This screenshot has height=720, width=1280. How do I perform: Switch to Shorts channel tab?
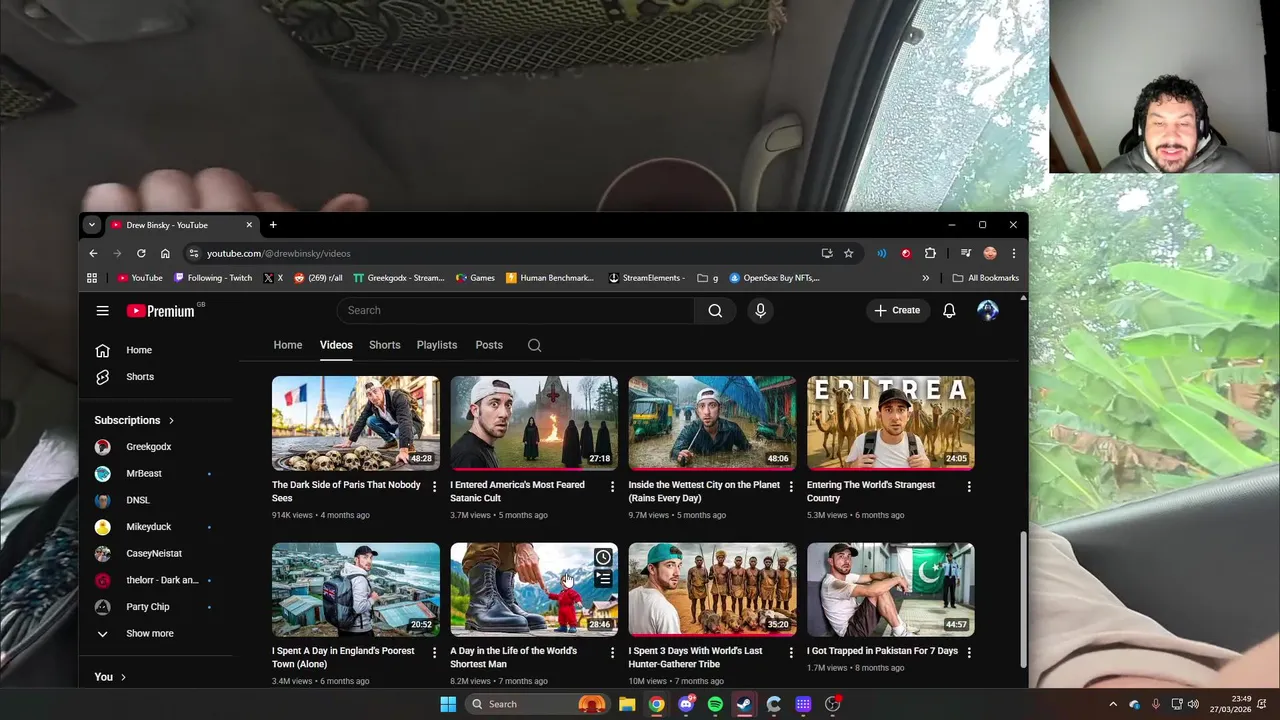384,345
